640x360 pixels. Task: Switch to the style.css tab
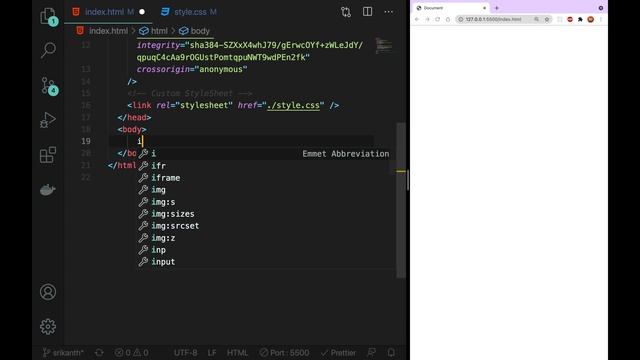tap(189, 12)
